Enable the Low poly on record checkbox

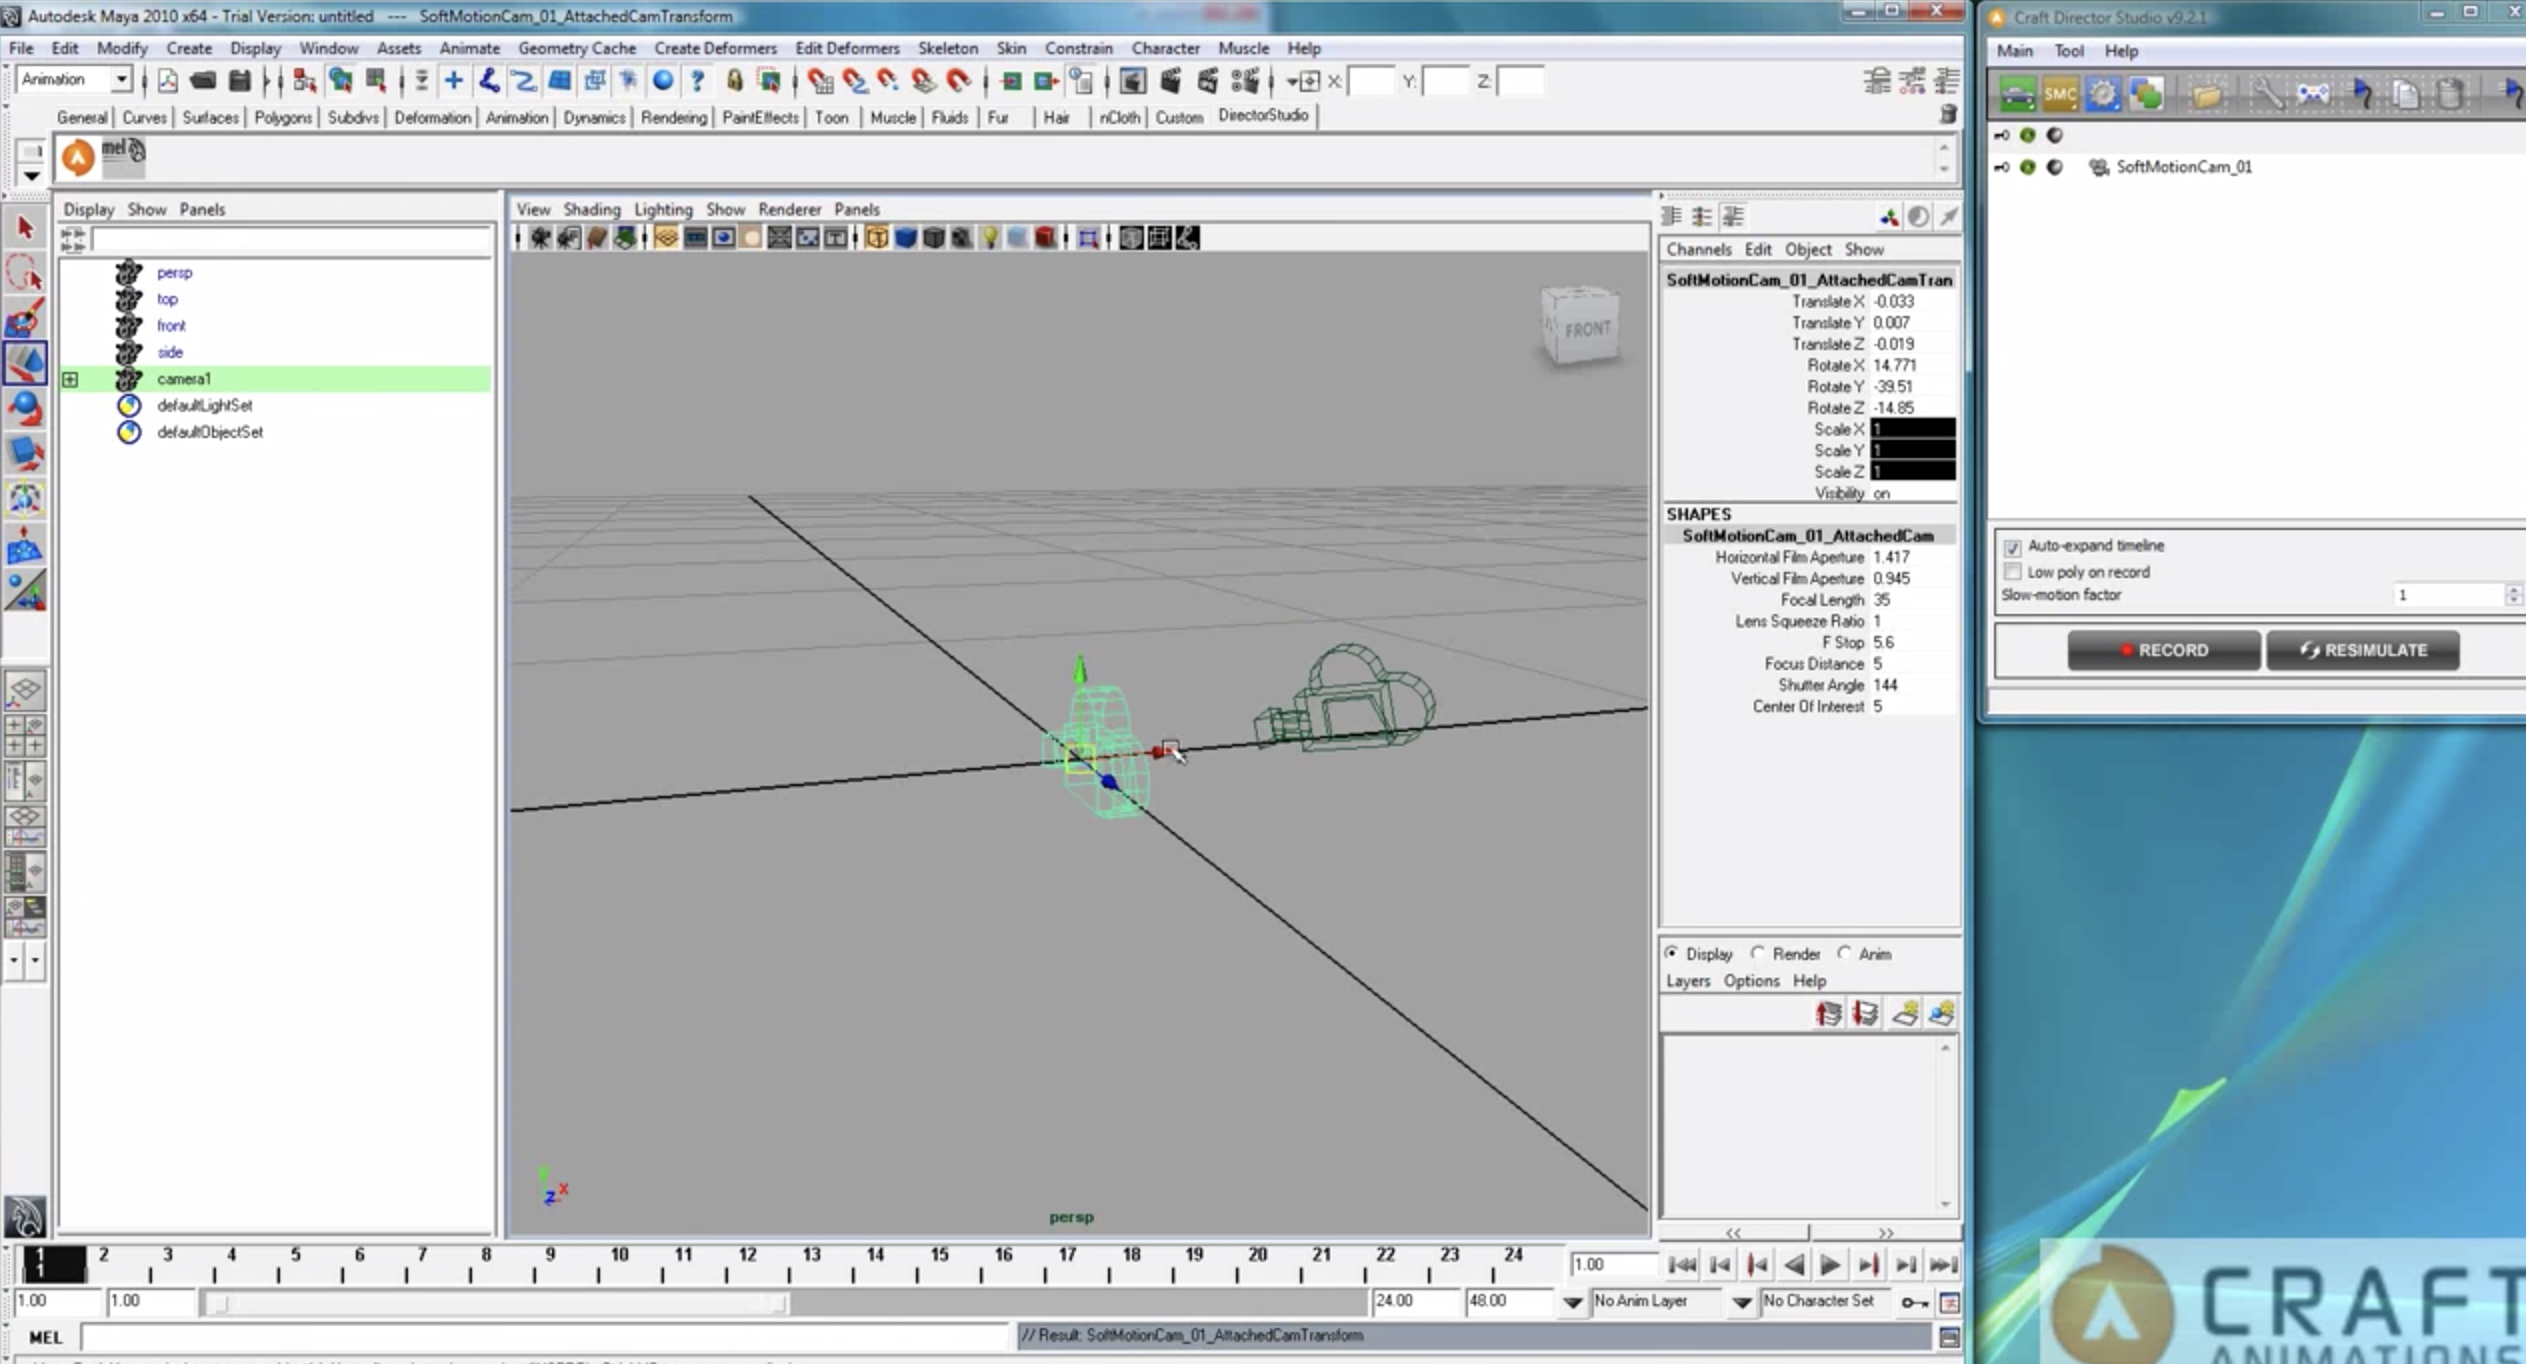[x=2015, y=571]
